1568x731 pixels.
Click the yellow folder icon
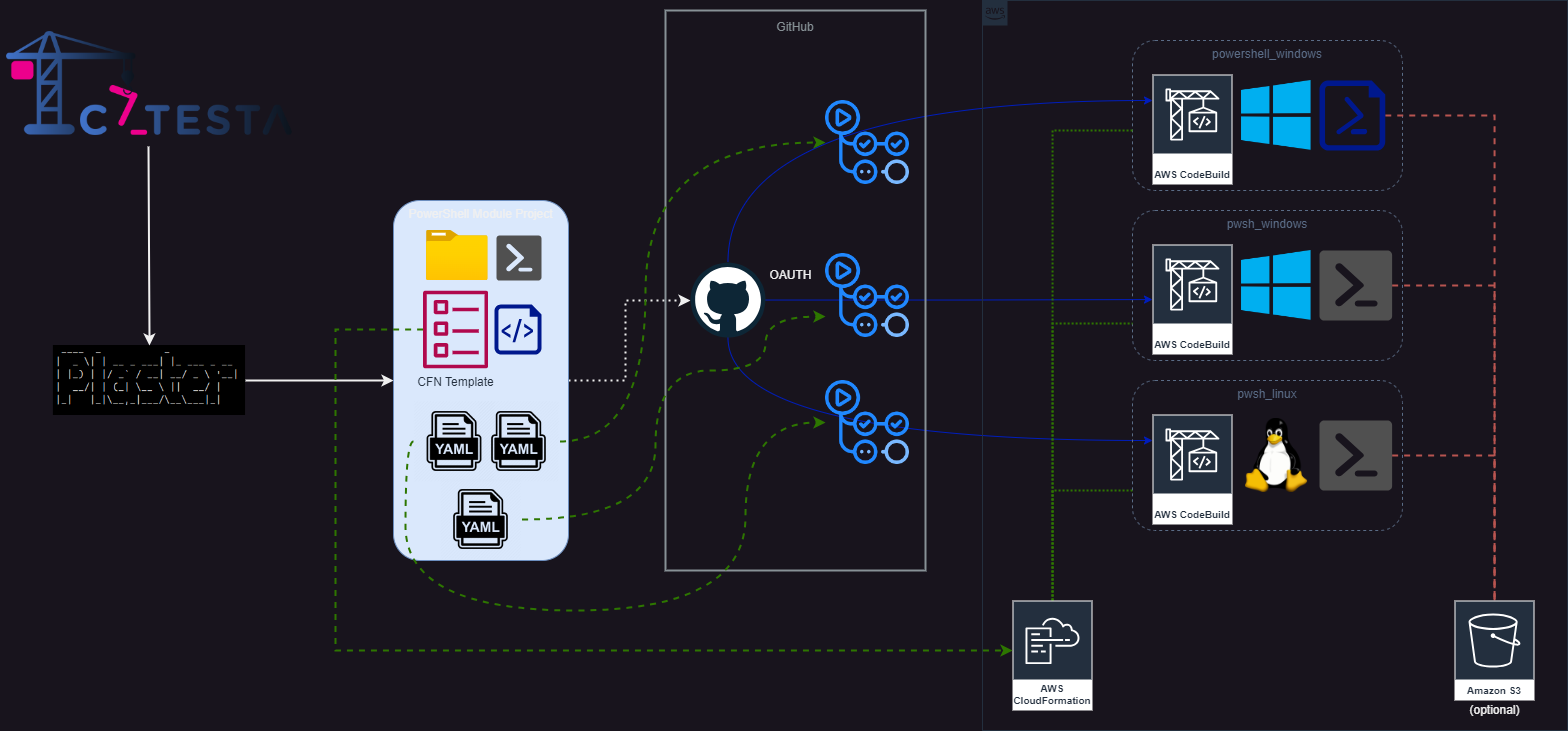click(x=456, y=255)
